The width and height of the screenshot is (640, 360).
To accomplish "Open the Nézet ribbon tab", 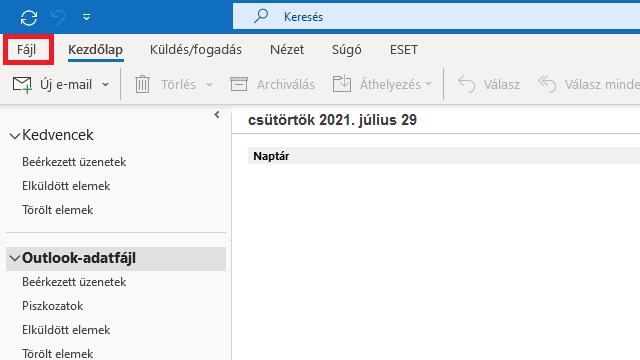I will pyautogui.click(x=287, y=50).
